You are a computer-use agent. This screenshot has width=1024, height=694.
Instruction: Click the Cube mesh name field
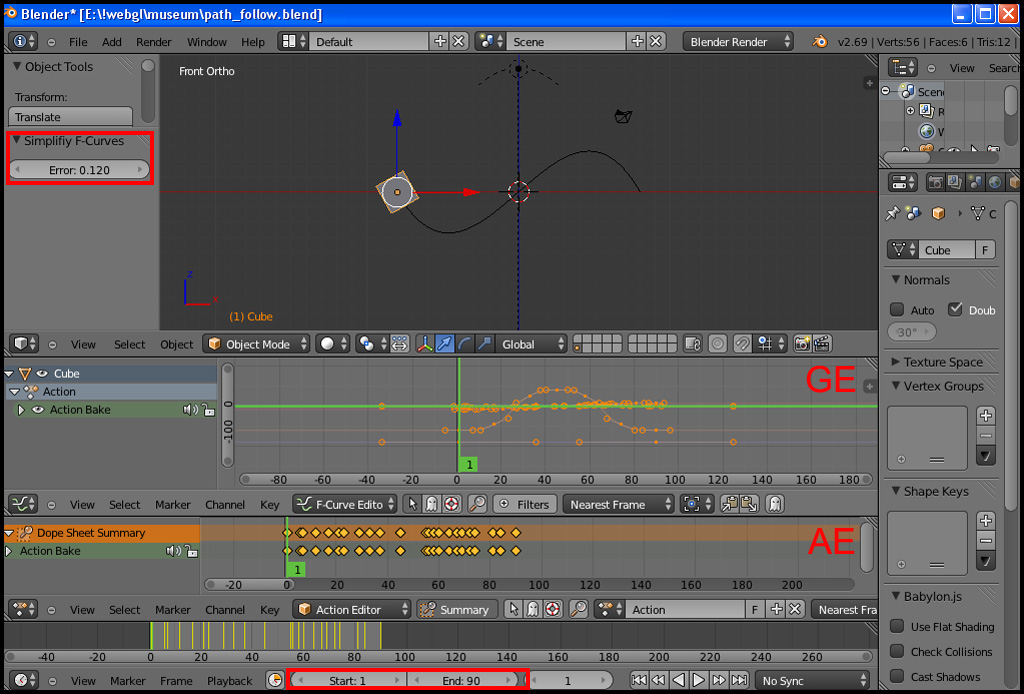pos(946,249)
